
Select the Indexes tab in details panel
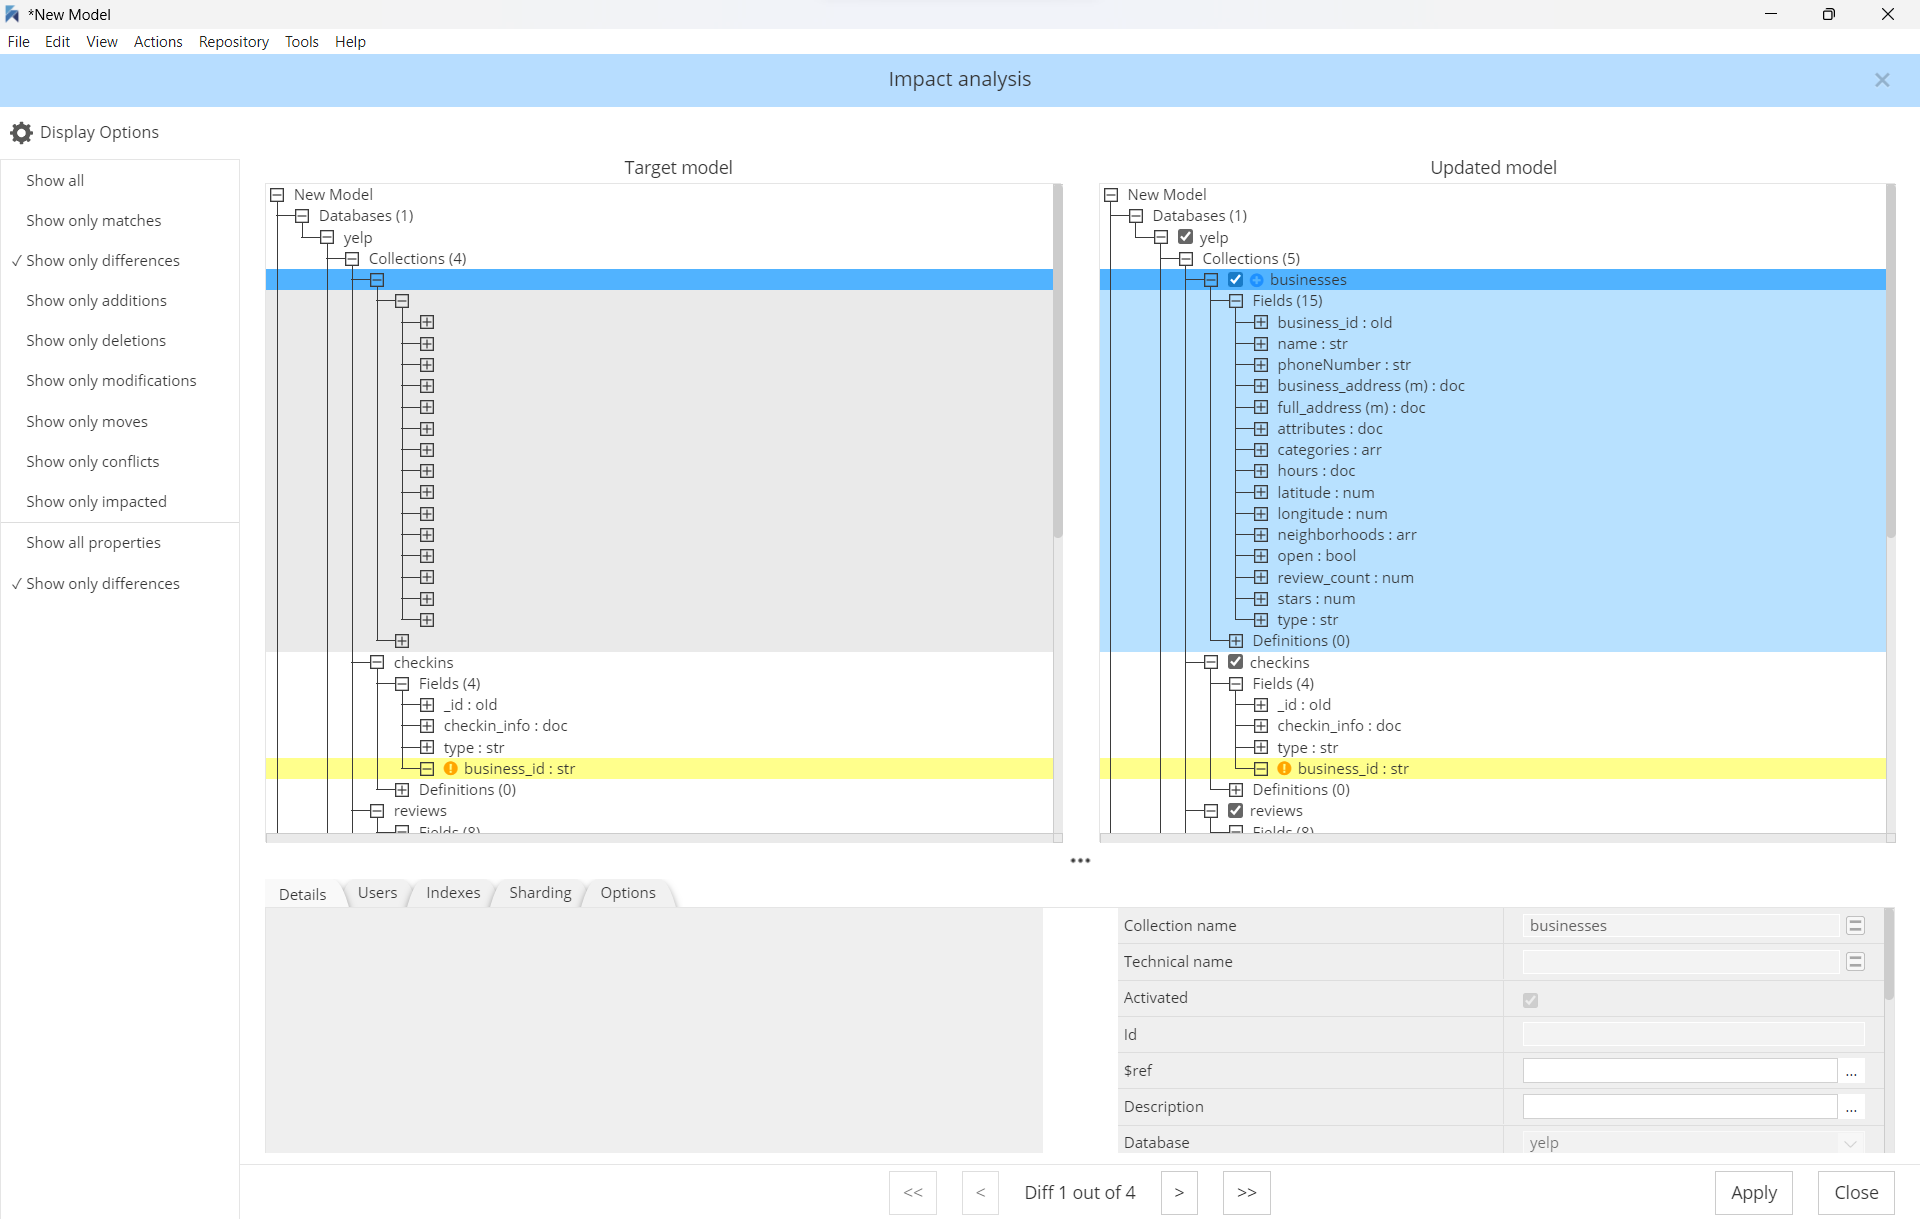click(452, 893)
